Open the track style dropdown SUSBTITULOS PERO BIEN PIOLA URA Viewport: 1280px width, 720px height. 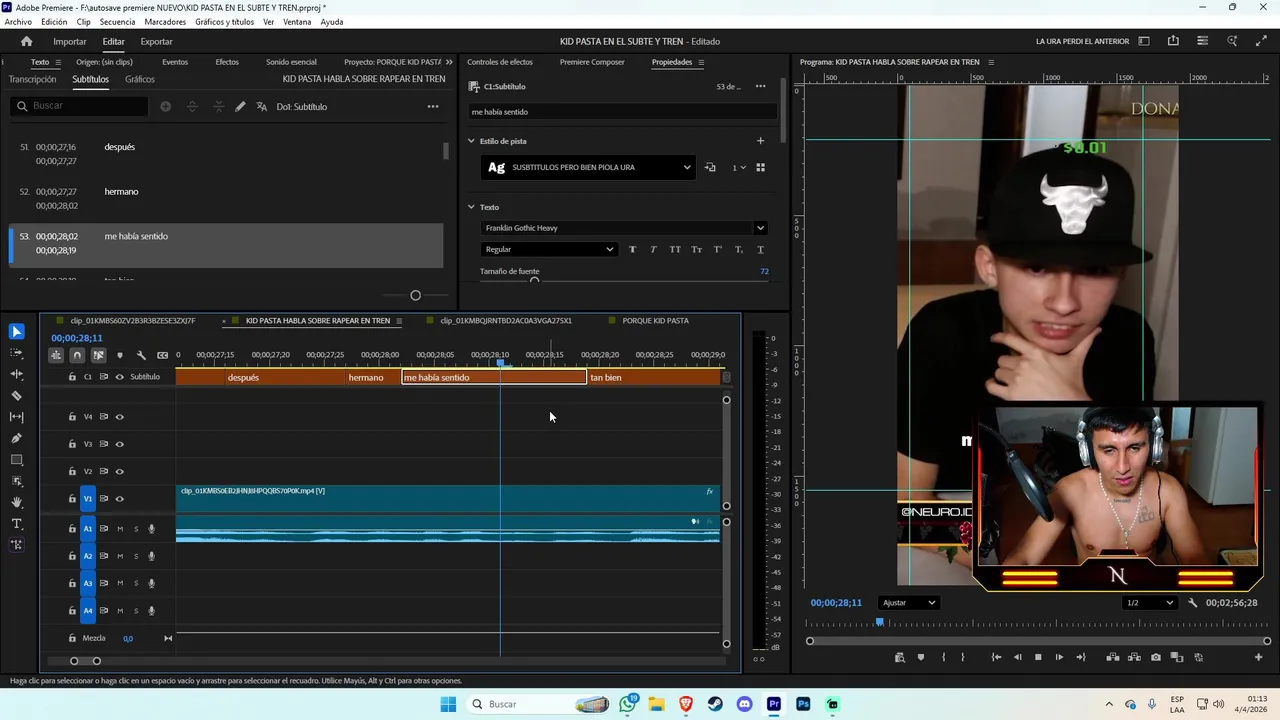pyautogui.click(x=588, y=167)
